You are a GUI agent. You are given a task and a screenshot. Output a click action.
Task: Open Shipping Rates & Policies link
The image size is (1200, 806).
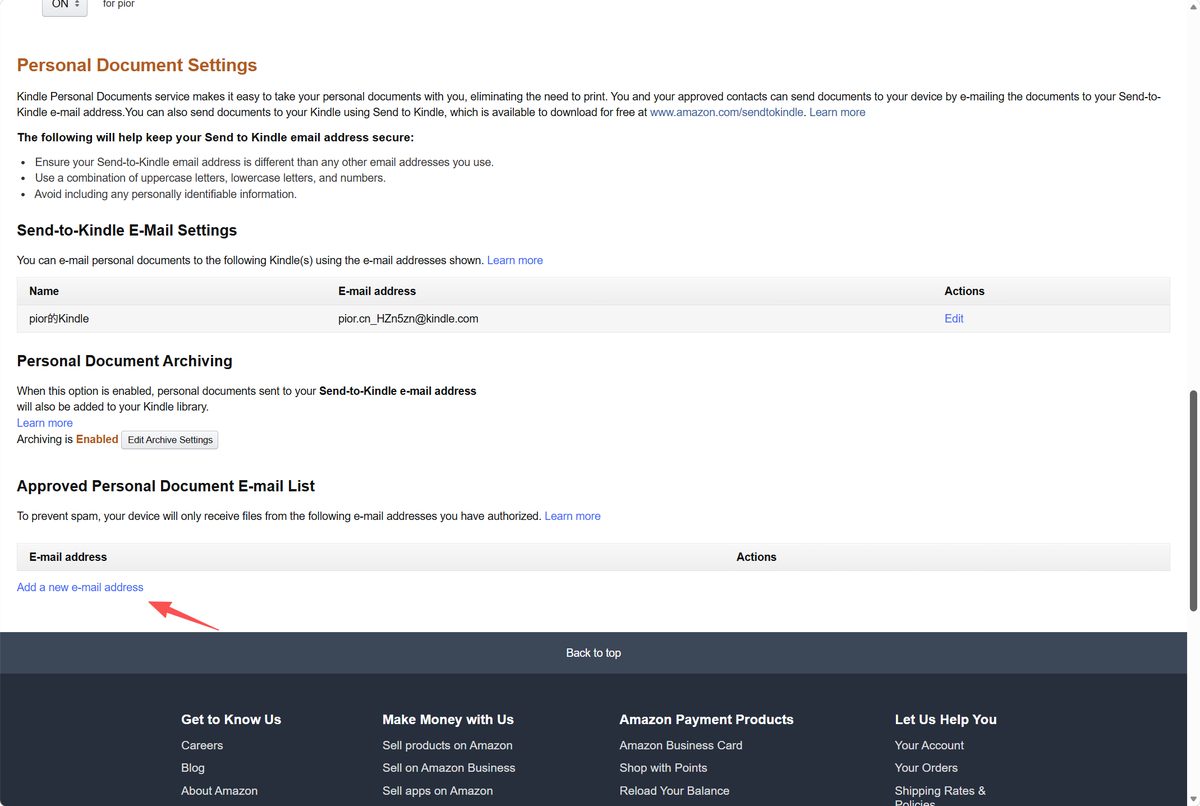coord(940,796)
